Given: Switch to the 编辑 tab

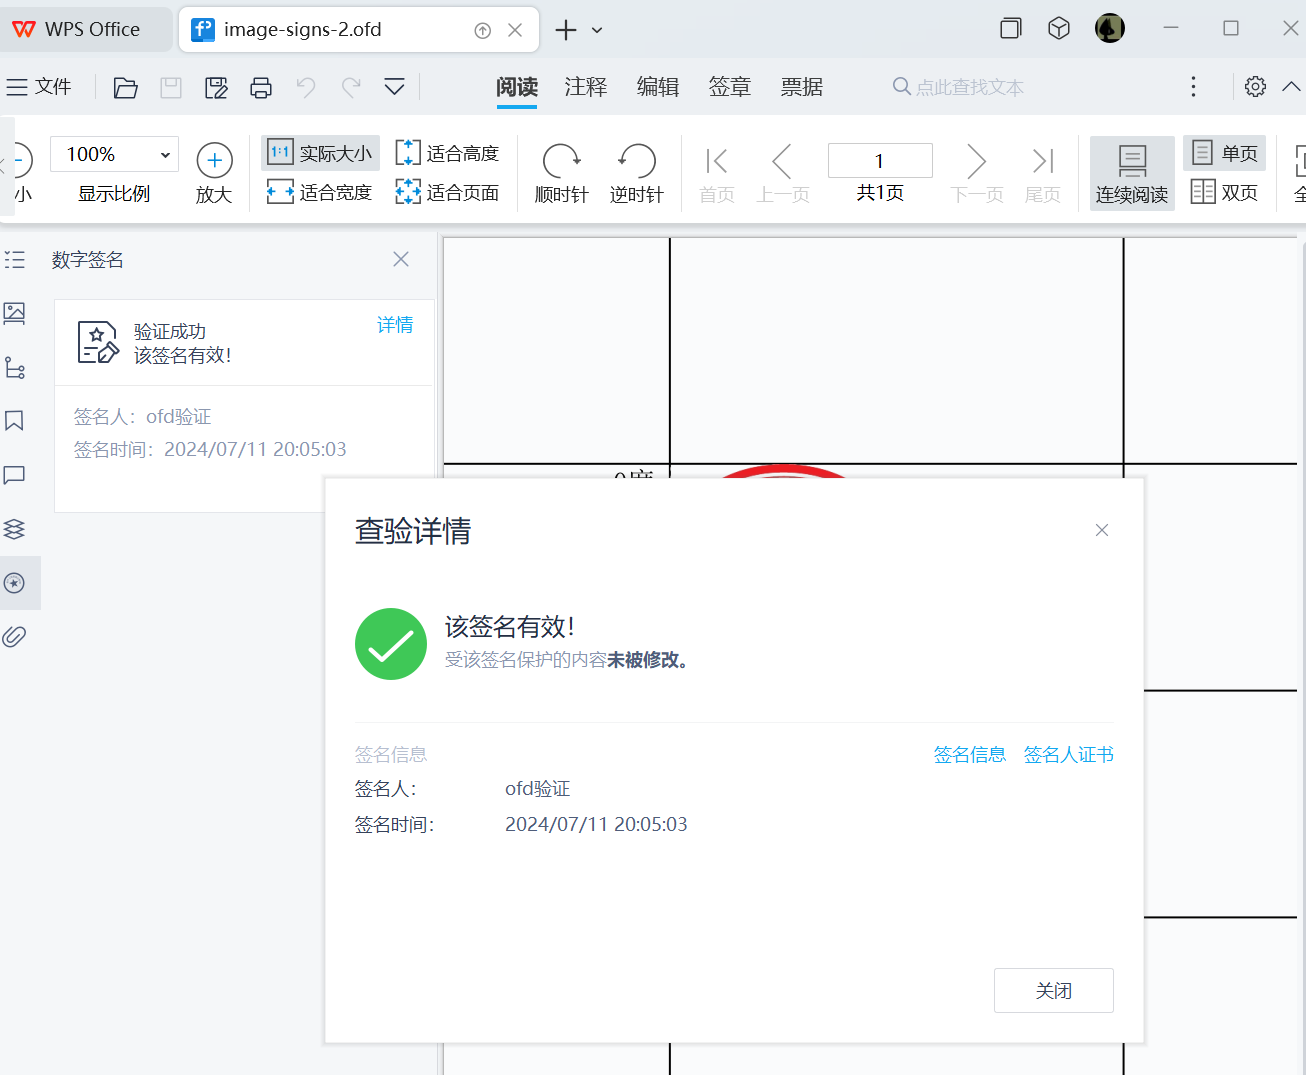Looking at the screenshot, I should tap(658, 87).
